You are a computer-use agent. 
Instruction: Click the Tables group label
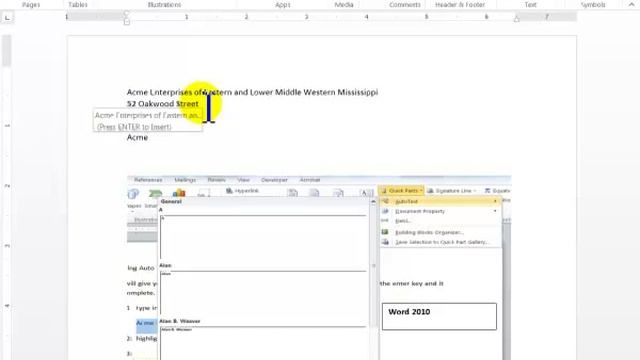click(78, 4)
